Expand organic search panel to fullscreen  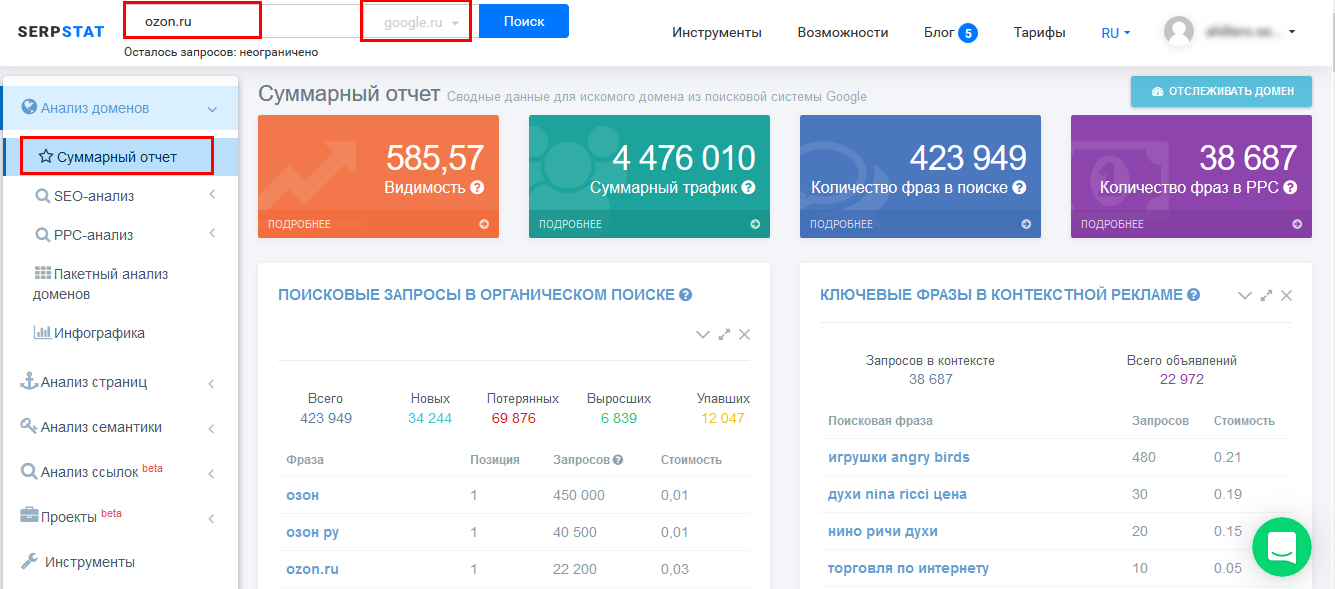(x=724, y=335)
